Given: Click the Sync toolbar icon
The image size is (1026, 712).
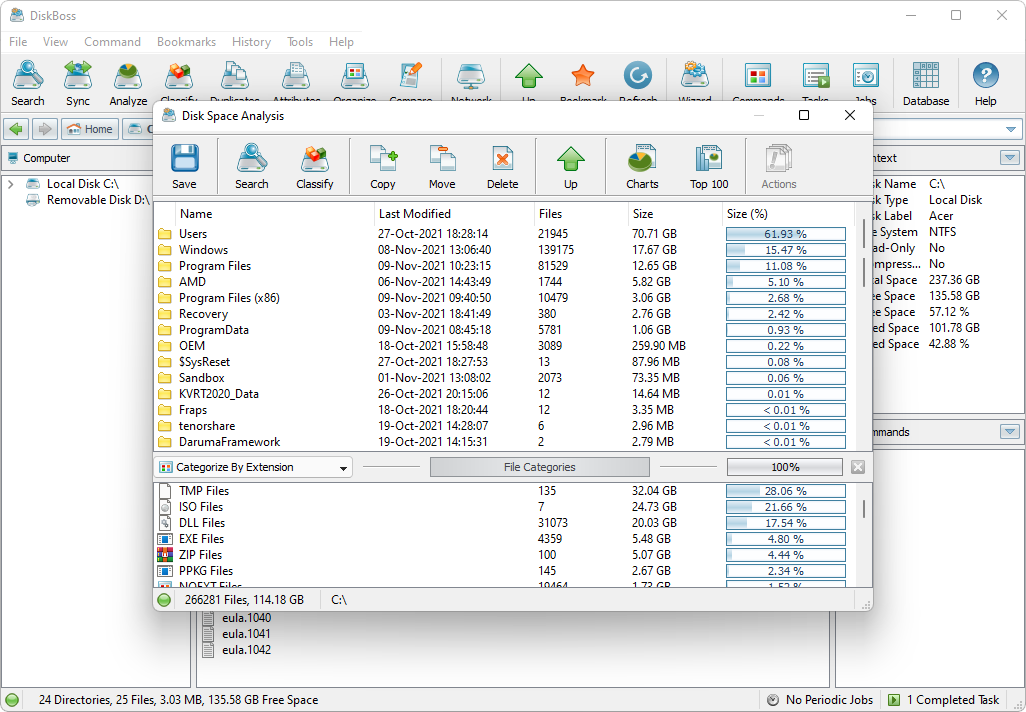Looking at the screenshot, I should (78, 83).
